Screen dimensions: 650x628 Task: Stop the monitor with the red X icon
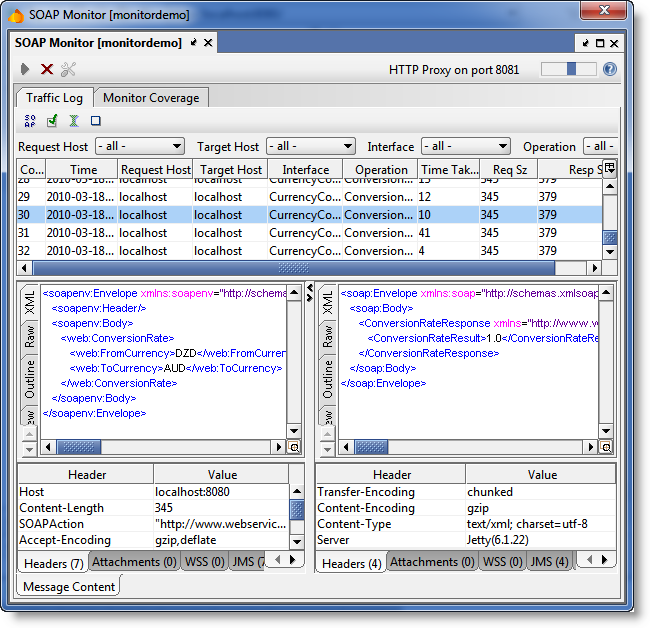tap(47, 69)
